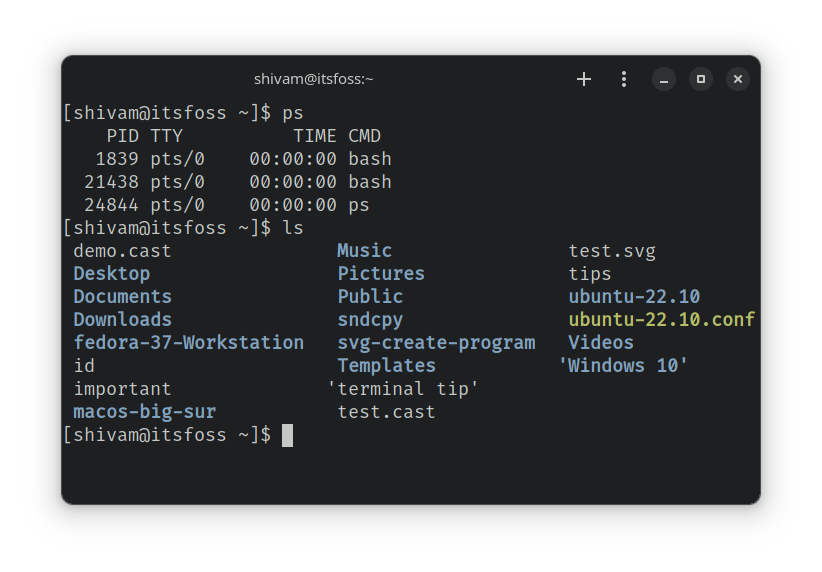Viewport: 822px width, 572px height.
Task: Click the Pictures folder name
Action: pos(381,273)
